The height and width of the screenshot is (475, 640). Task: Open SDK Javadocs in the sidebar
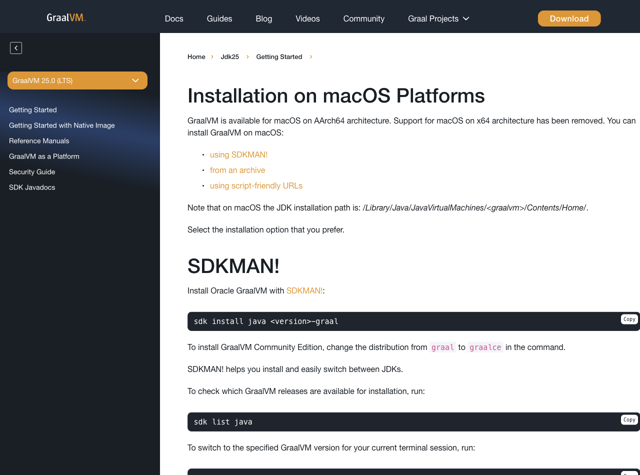[32, 187]
